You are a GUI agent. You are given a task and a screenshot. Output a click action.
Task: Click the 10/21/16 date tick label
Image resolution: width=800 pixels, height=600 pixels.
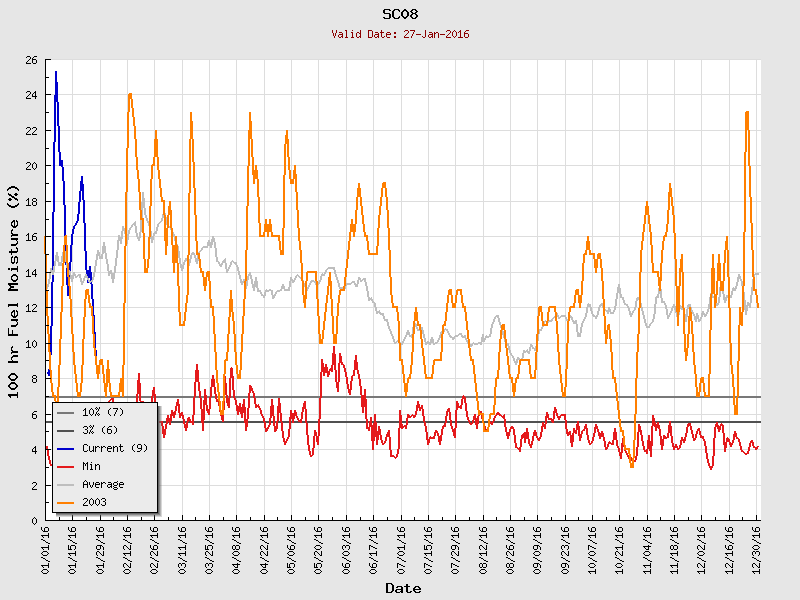tap(620, 549)
